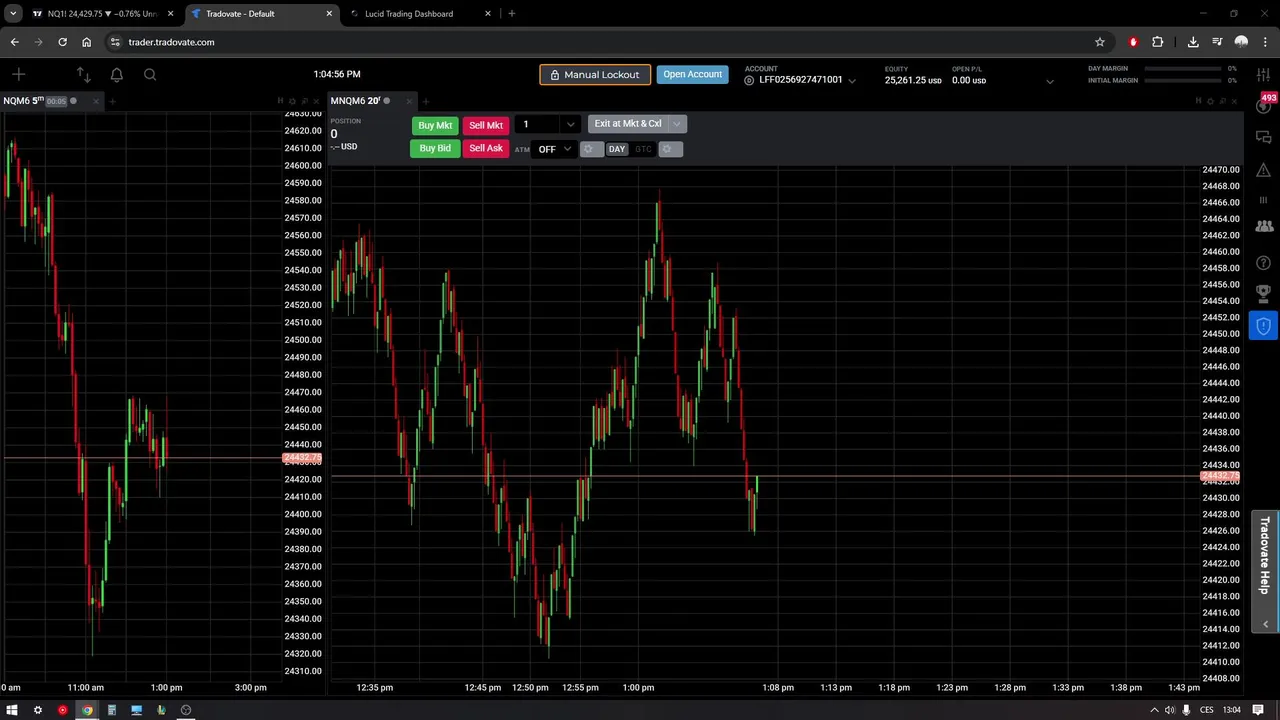Open Chrome downloads icon
Viewport: 1280px width, 720px height.
click(1193, 42)
